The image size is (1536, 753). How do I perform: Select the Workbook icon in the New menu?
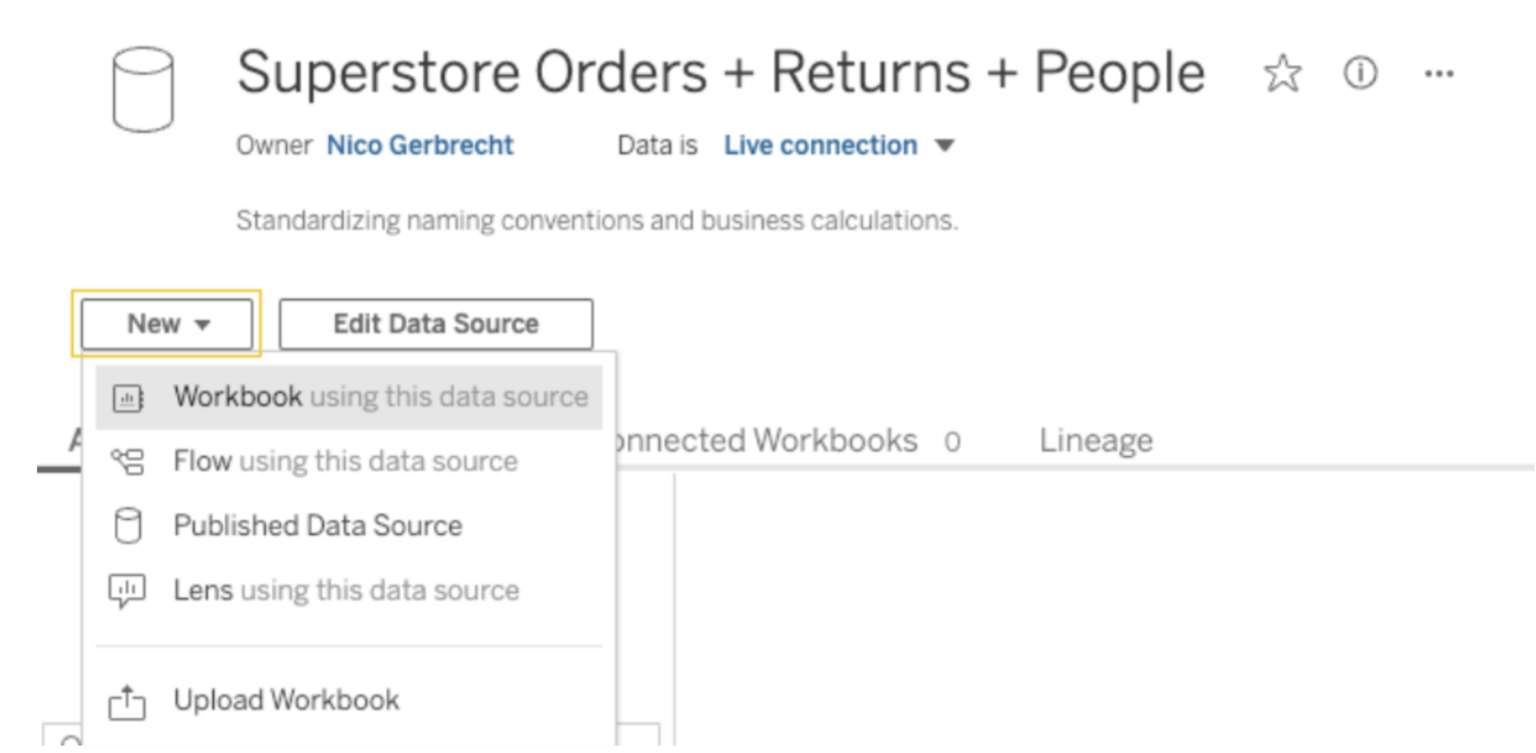(x=129, y=396)
